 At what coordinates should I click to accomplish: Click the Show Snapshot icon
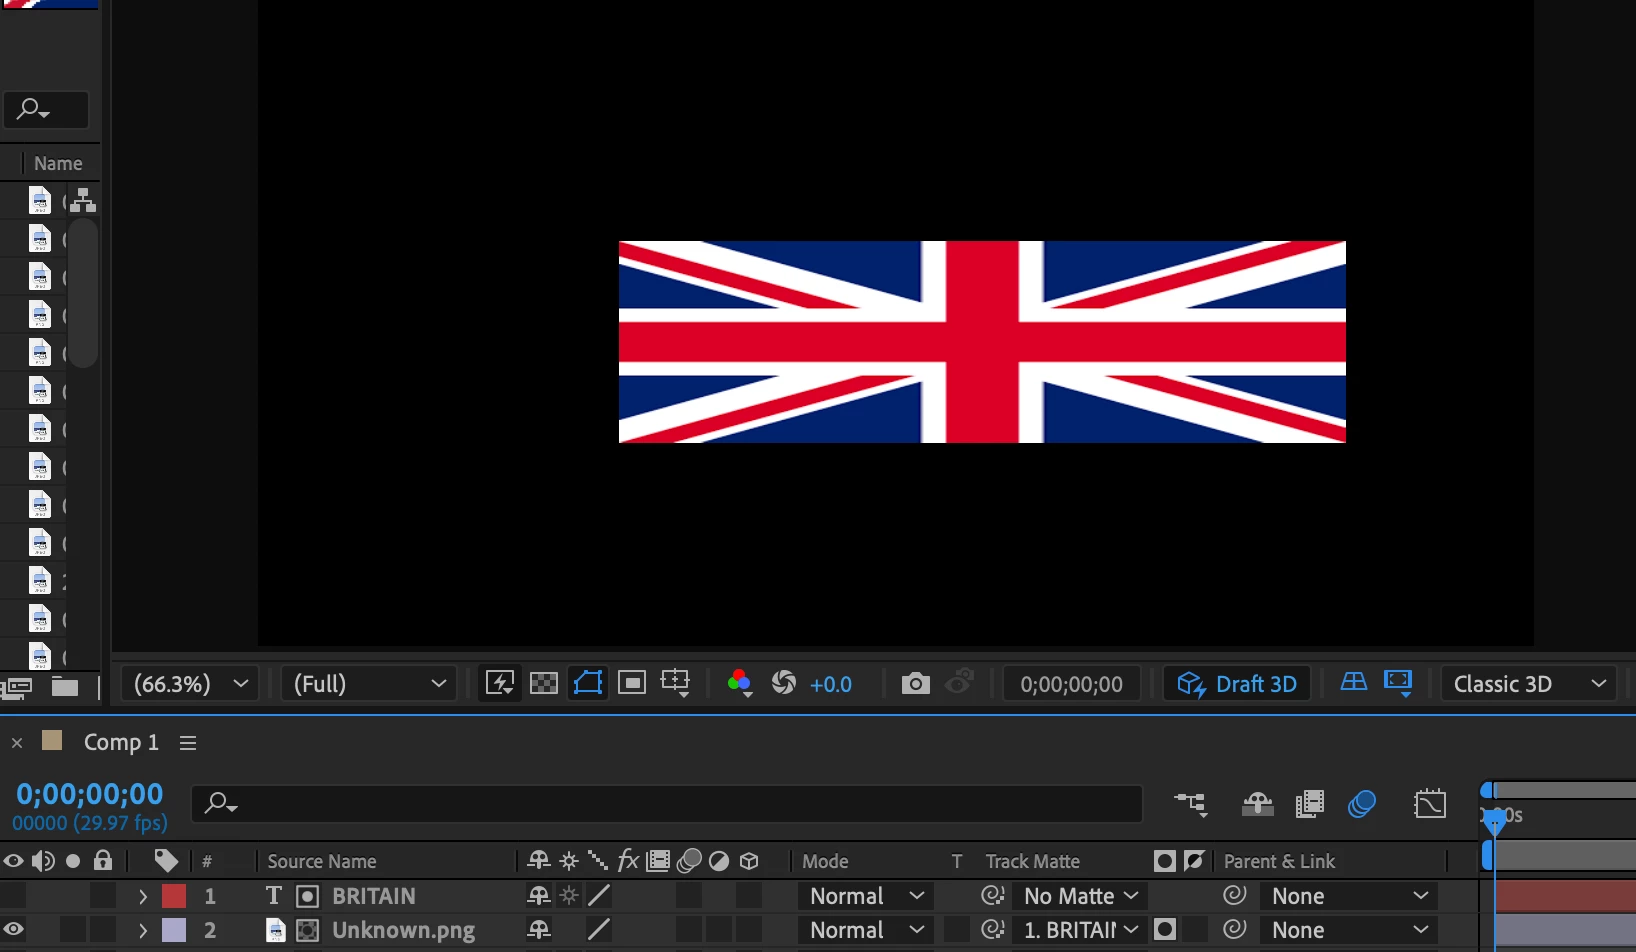point(960,684)
